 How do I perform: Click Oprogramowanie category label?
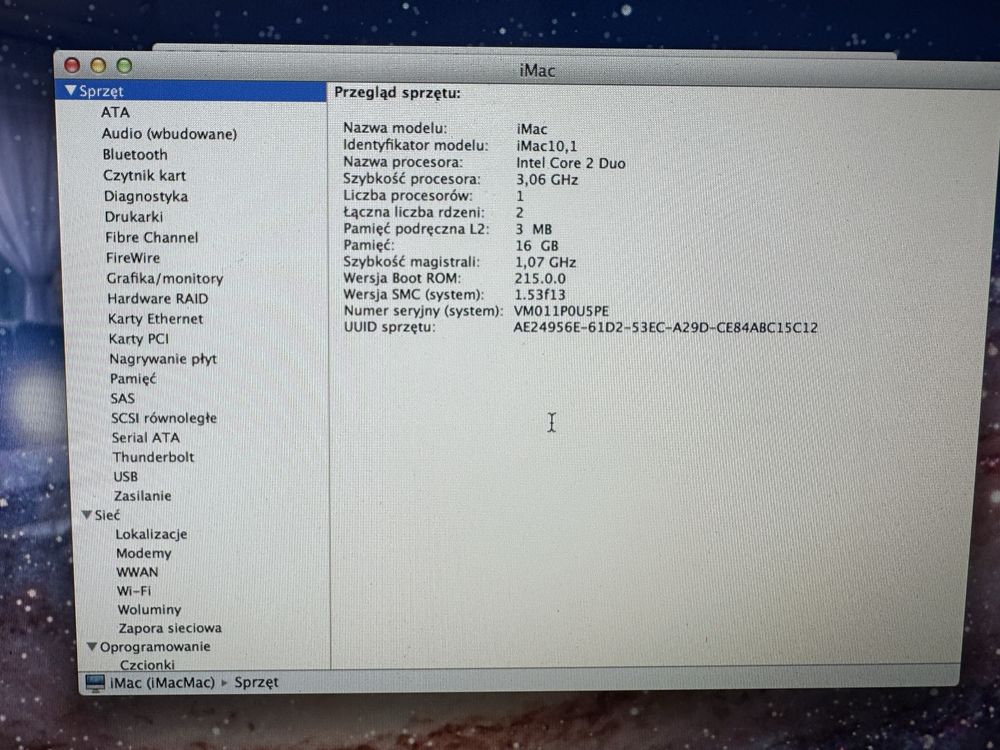click(x=155, y=647)
